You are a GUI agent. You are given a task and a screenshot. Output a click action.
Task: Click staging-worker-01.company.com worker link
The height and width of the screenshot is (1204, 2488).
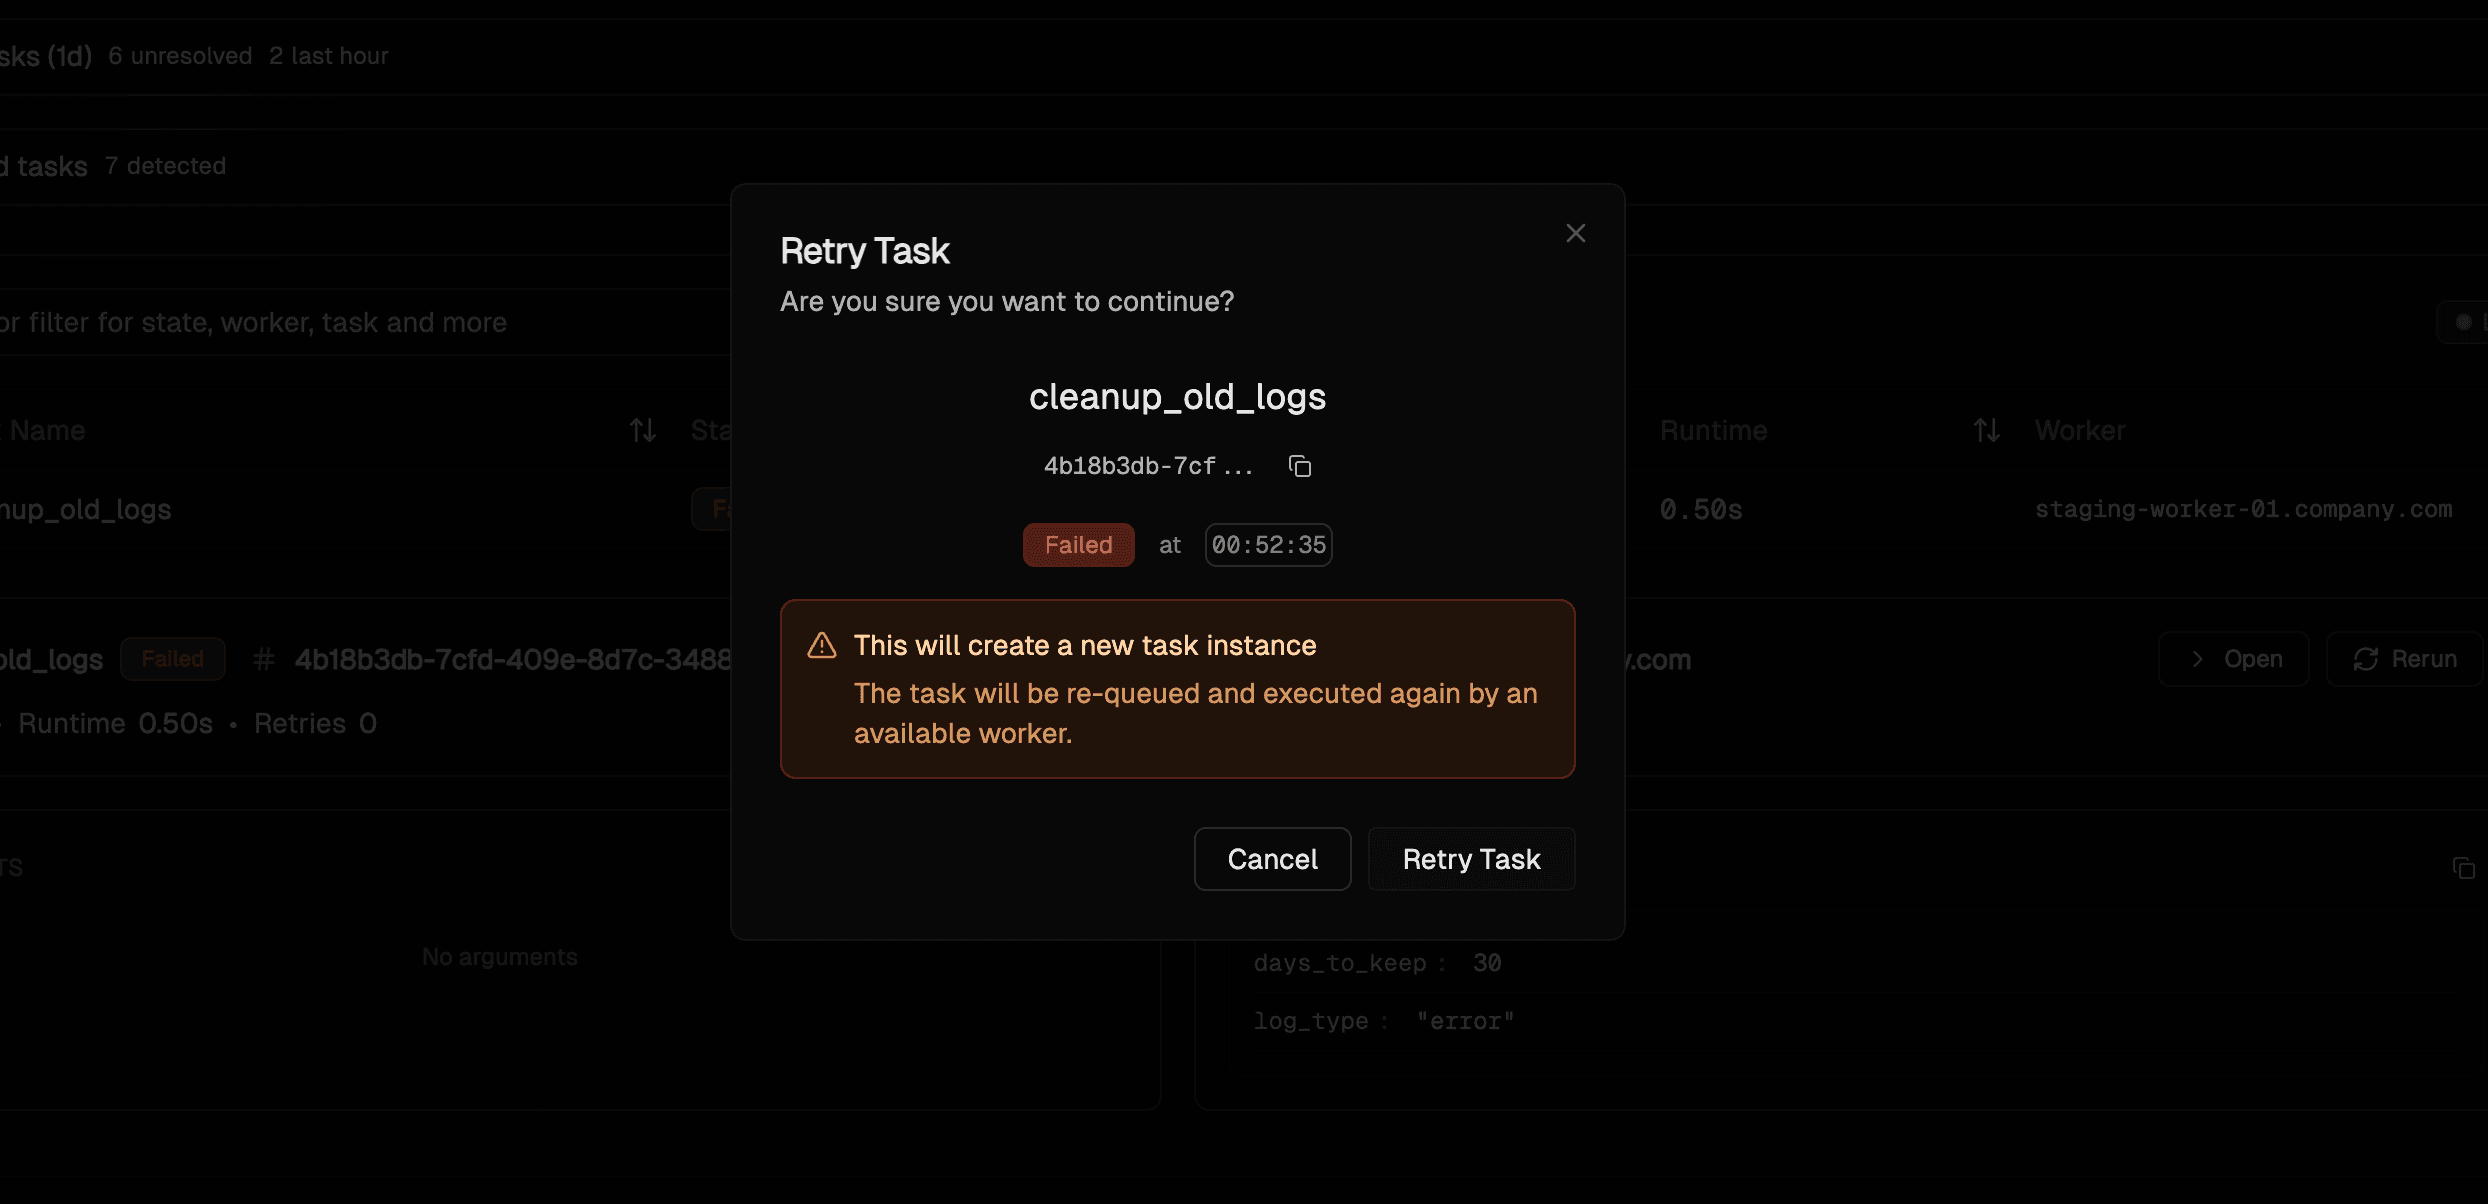pos(2243,510)
